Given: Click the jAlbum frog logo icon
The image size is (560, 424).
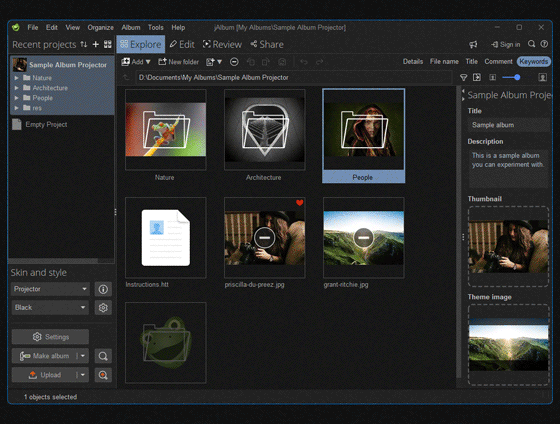Looking at the screenshot, I should [15, 28].
